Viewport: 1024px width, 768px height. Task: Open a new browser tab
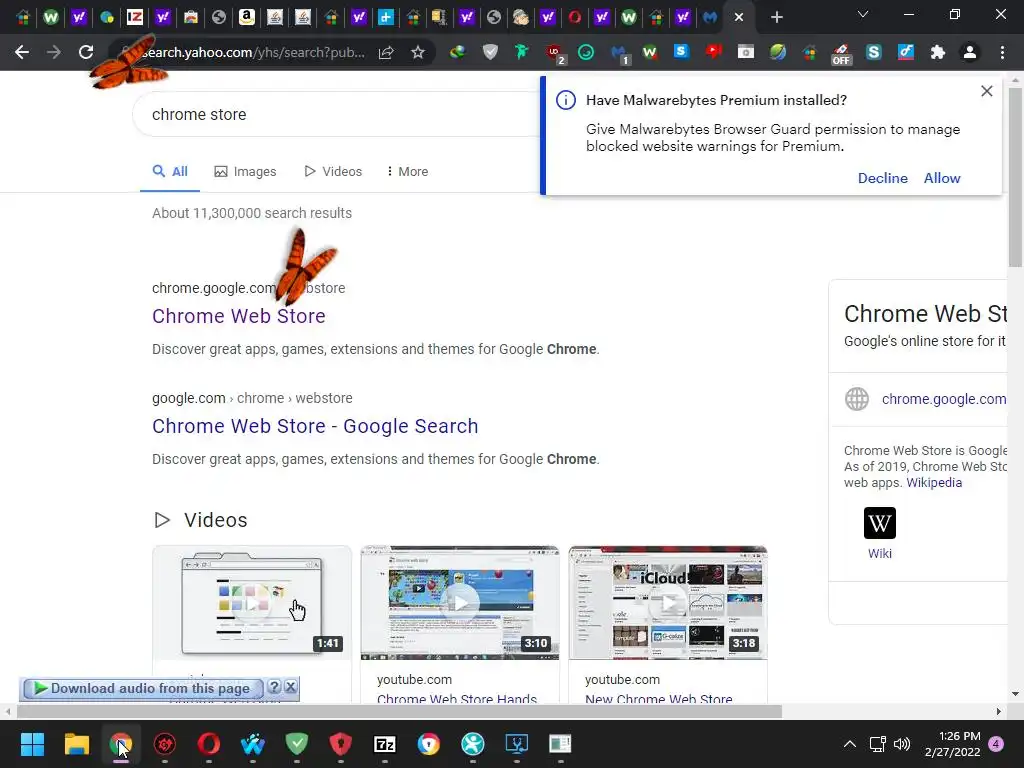point(776,17)
